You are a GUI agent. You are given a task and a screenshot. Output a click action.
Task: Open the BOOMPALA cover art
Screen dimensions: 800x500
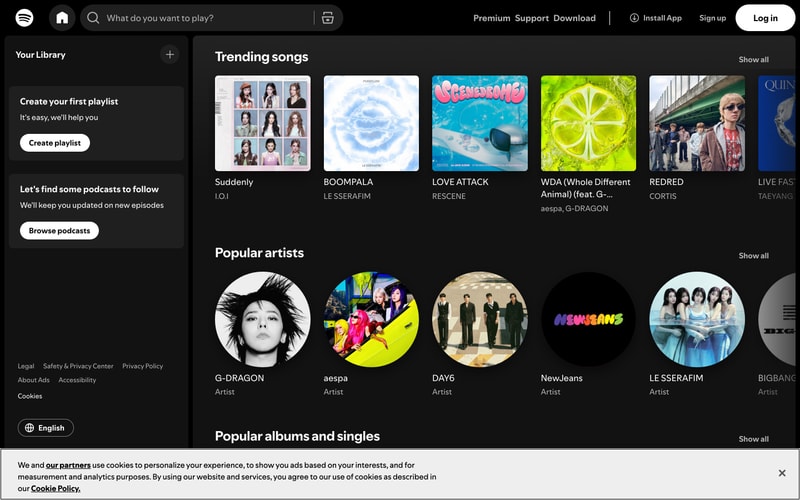pyautogui.click(x=371, y=123)
